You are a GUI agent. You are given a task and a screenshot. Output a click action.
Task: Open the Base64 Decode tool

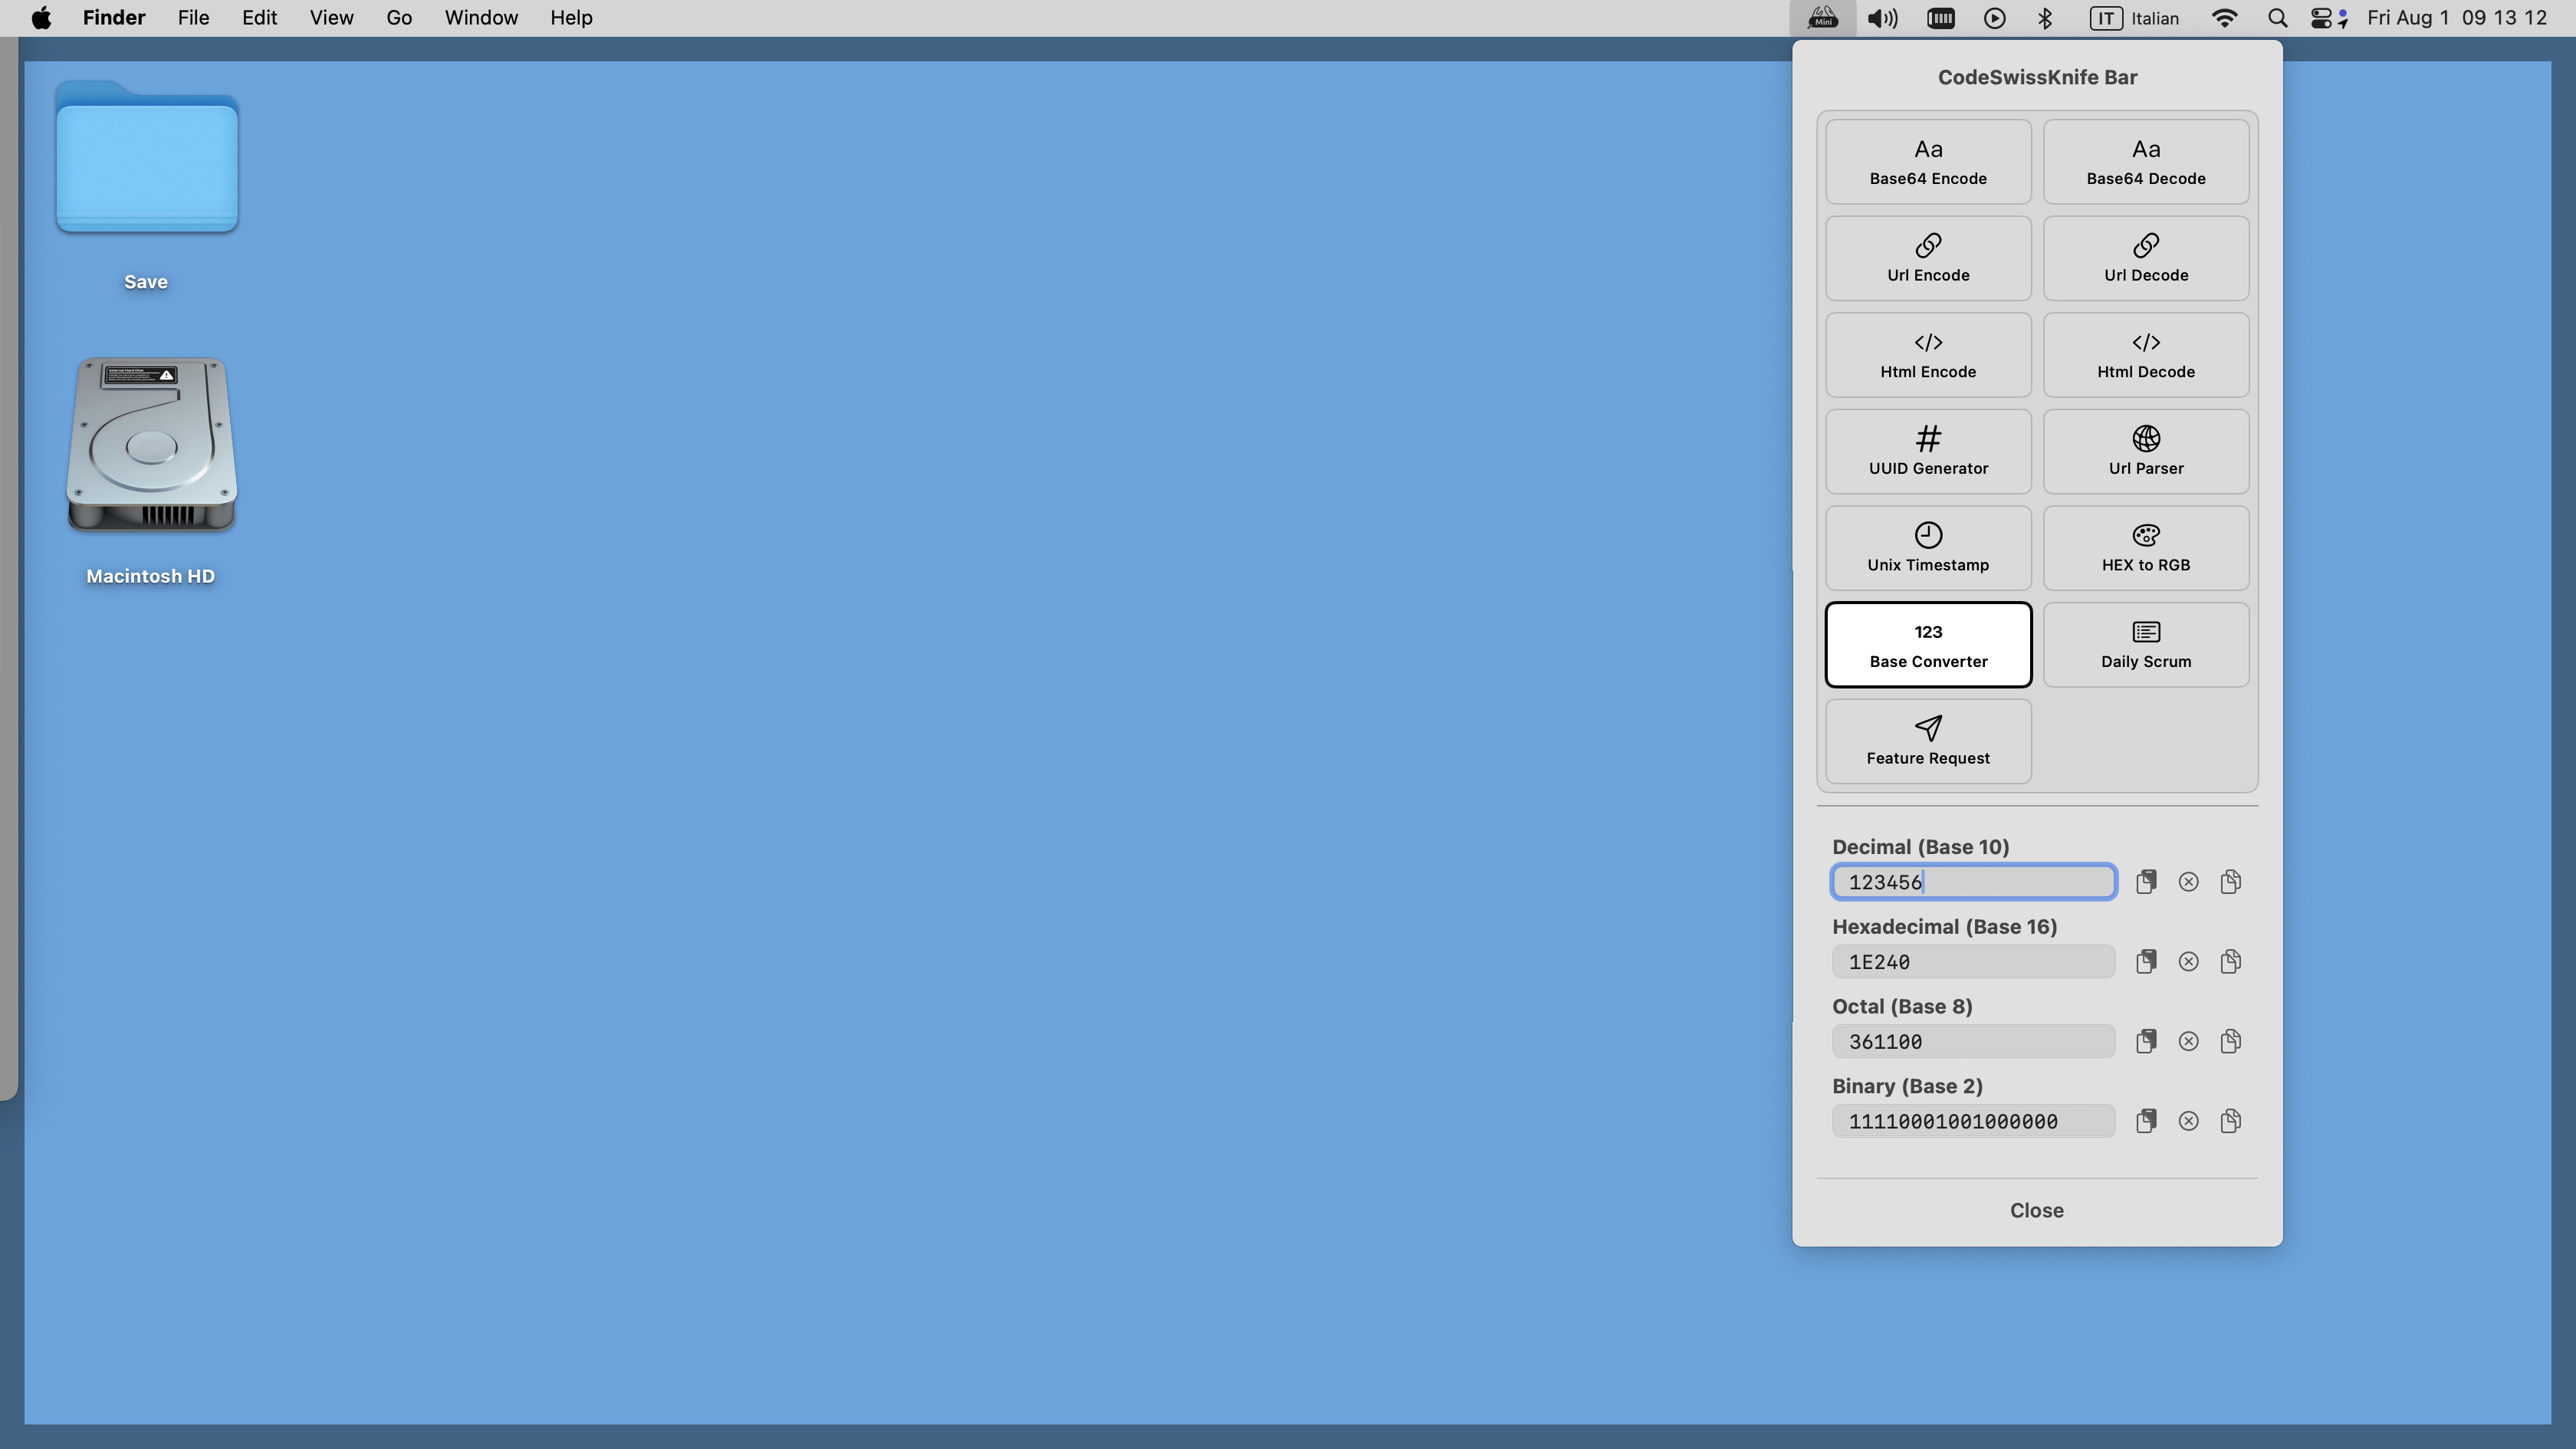(x=2145, y=162)
